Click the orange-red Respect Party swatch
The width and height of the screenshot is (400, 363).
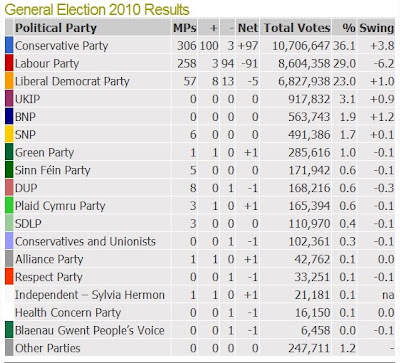tap(9, 277)
